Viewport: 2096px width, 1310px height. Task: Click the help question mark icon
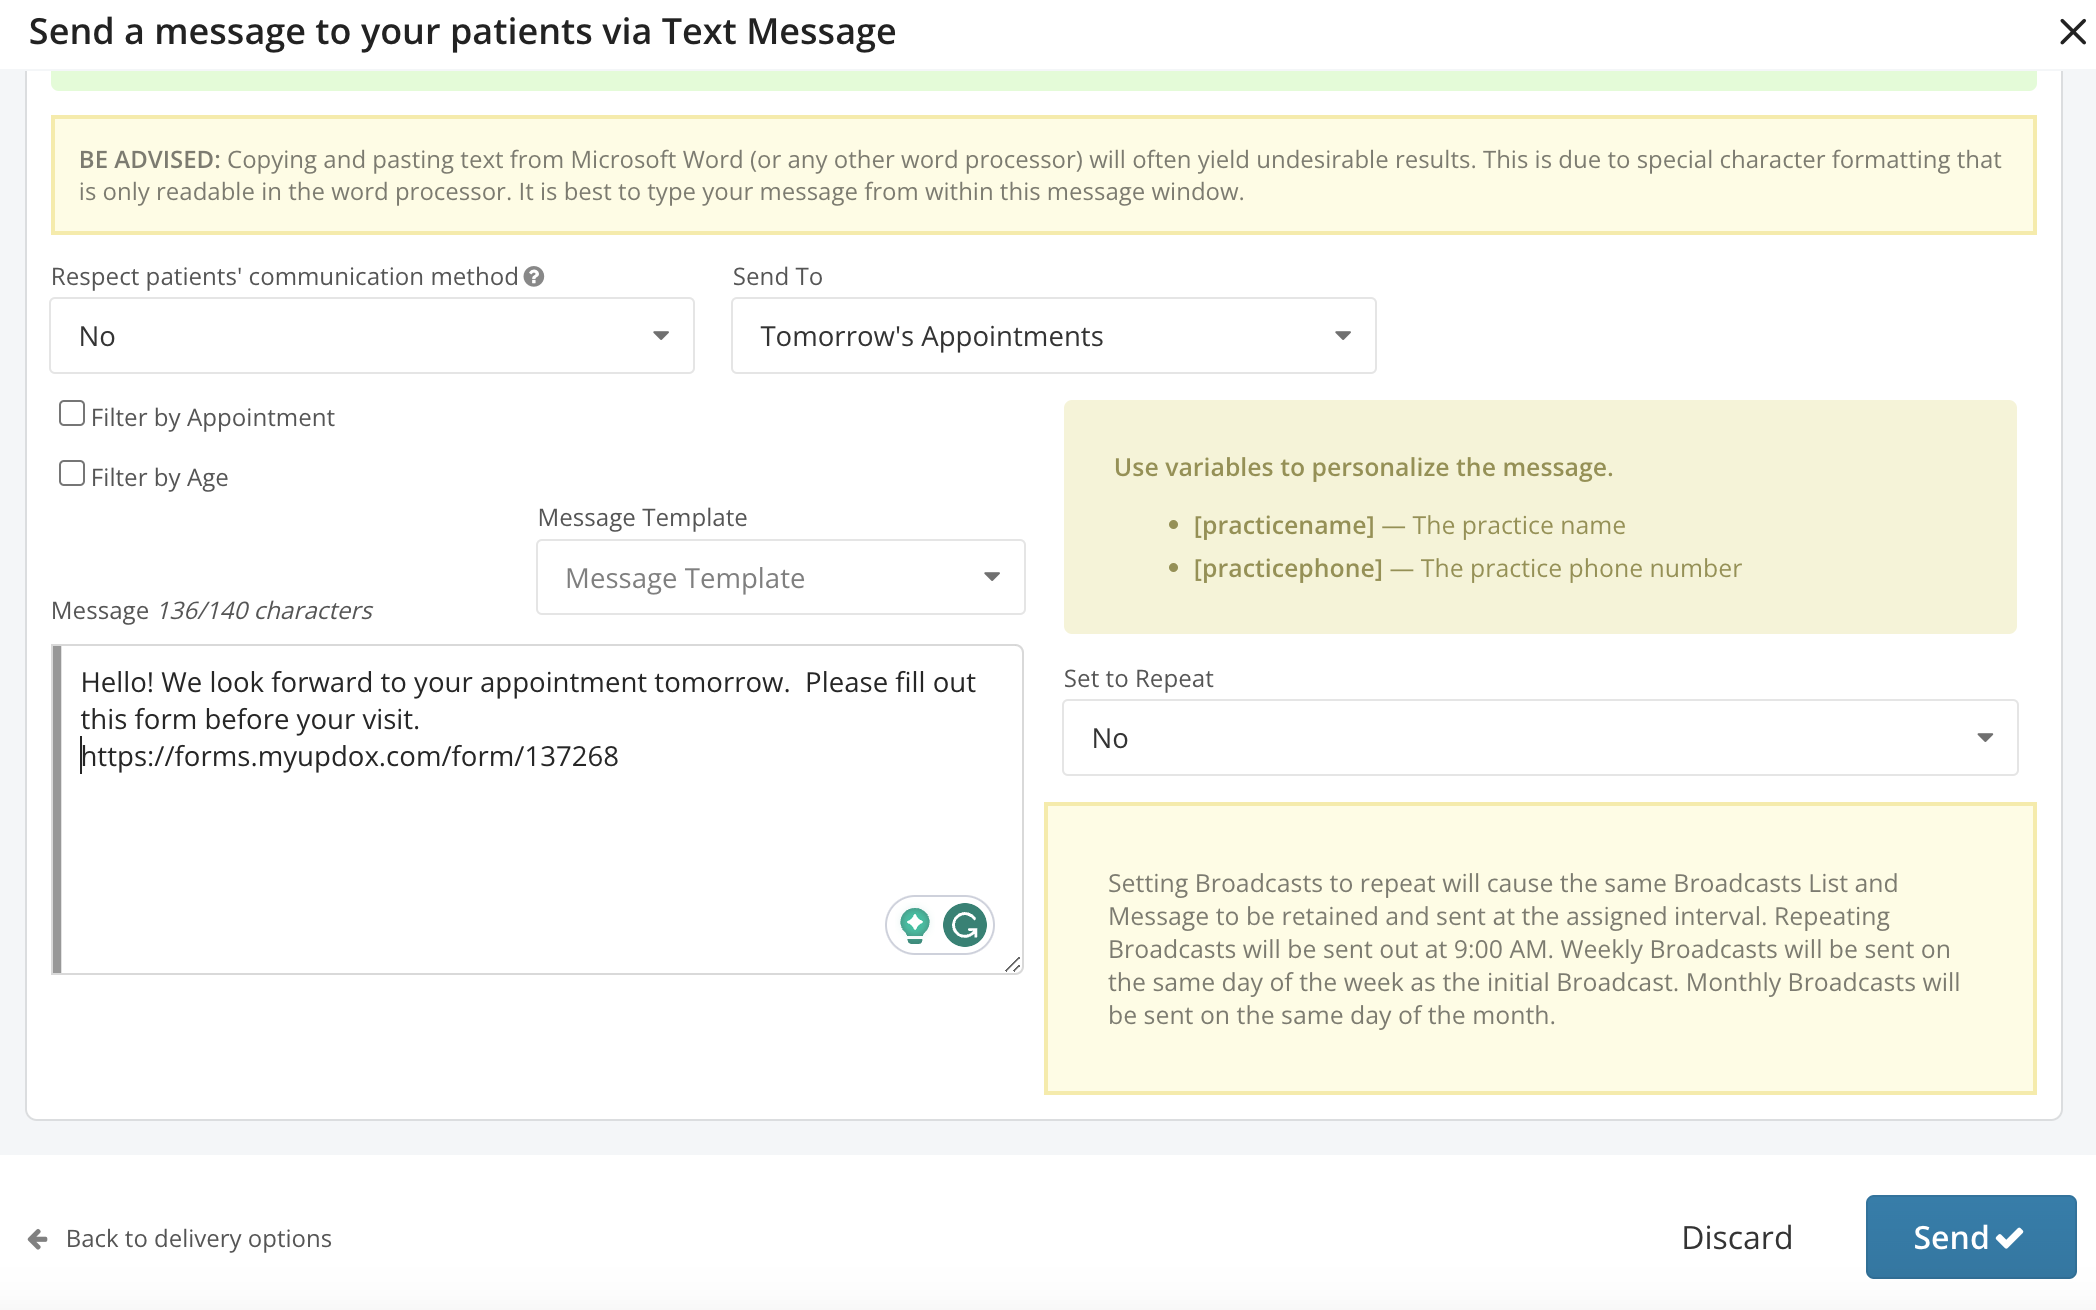pos(534,277)
